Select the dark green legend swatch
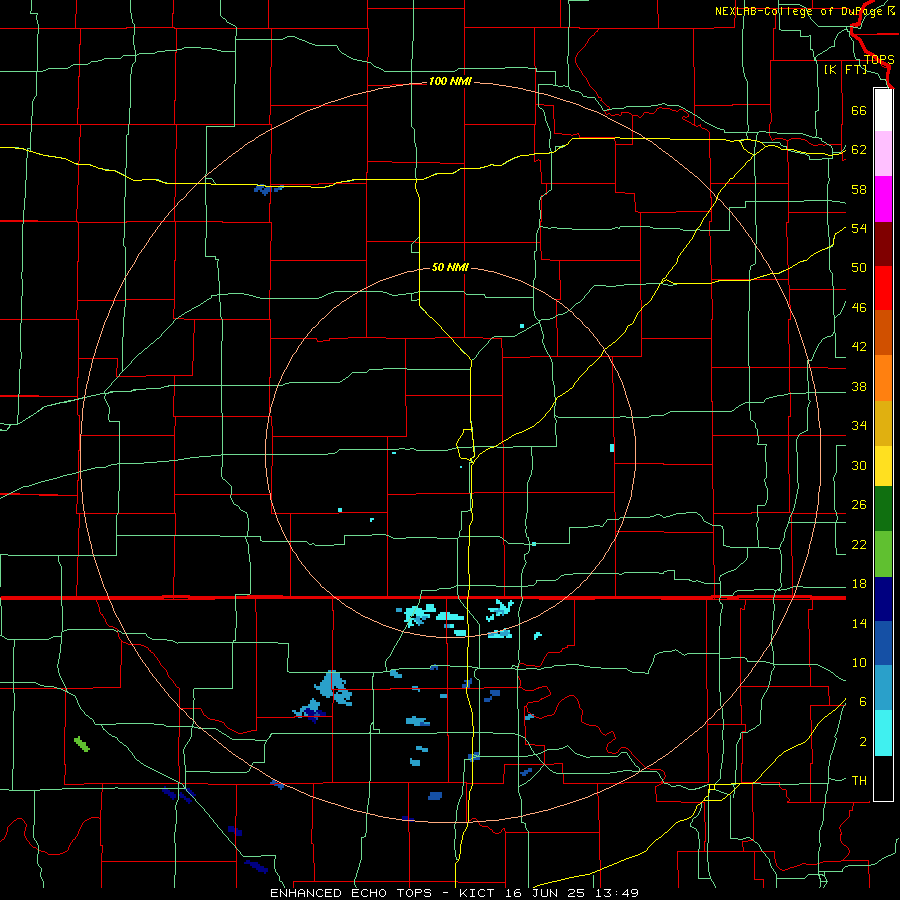The width and height of the screenshot is (900, 900). (883, 509)
